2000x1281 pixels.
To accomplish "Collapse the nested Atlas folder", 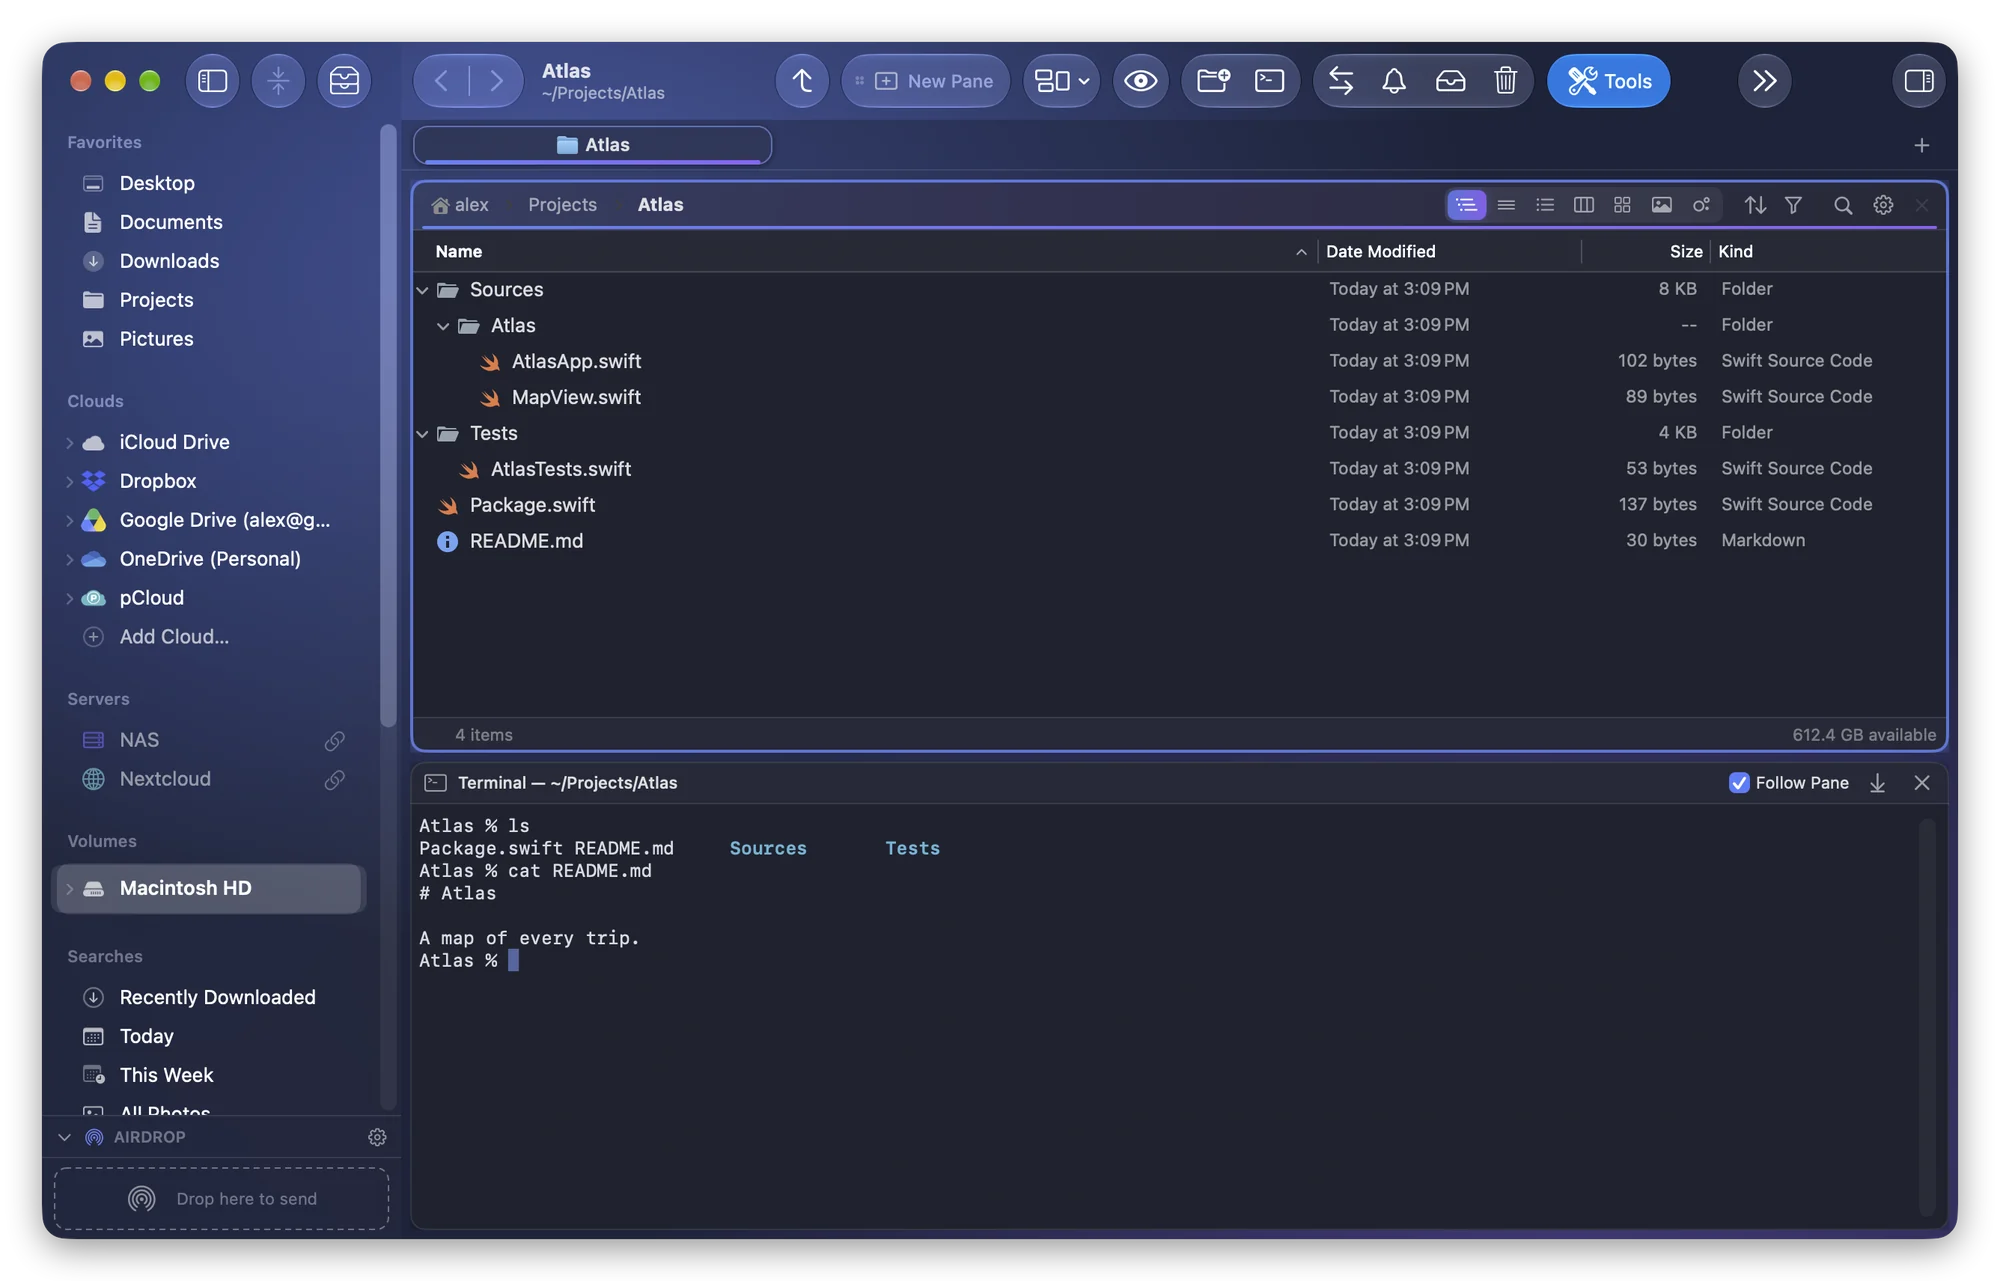I will coord(443,326).
